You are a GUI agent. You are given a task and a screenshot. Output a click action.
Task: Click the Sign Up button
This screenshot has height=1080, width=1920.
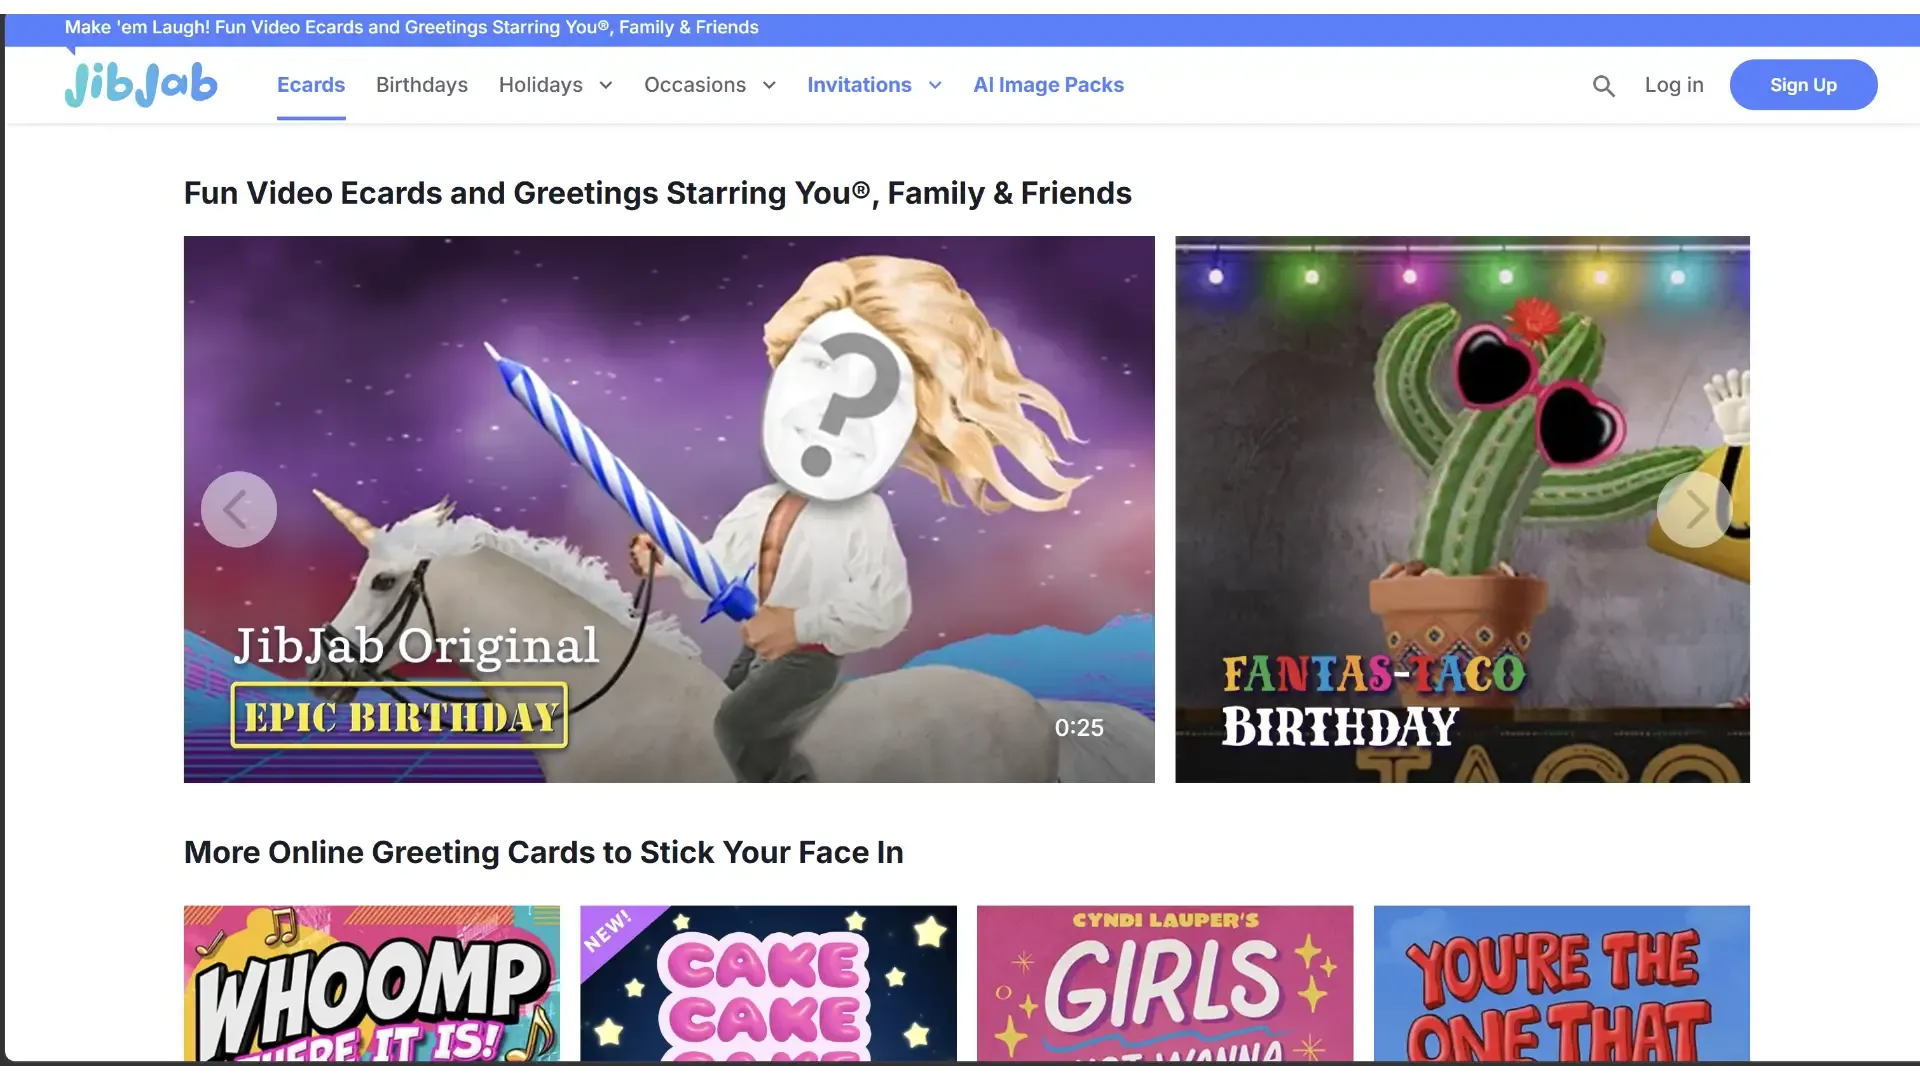pos(1803,85)
